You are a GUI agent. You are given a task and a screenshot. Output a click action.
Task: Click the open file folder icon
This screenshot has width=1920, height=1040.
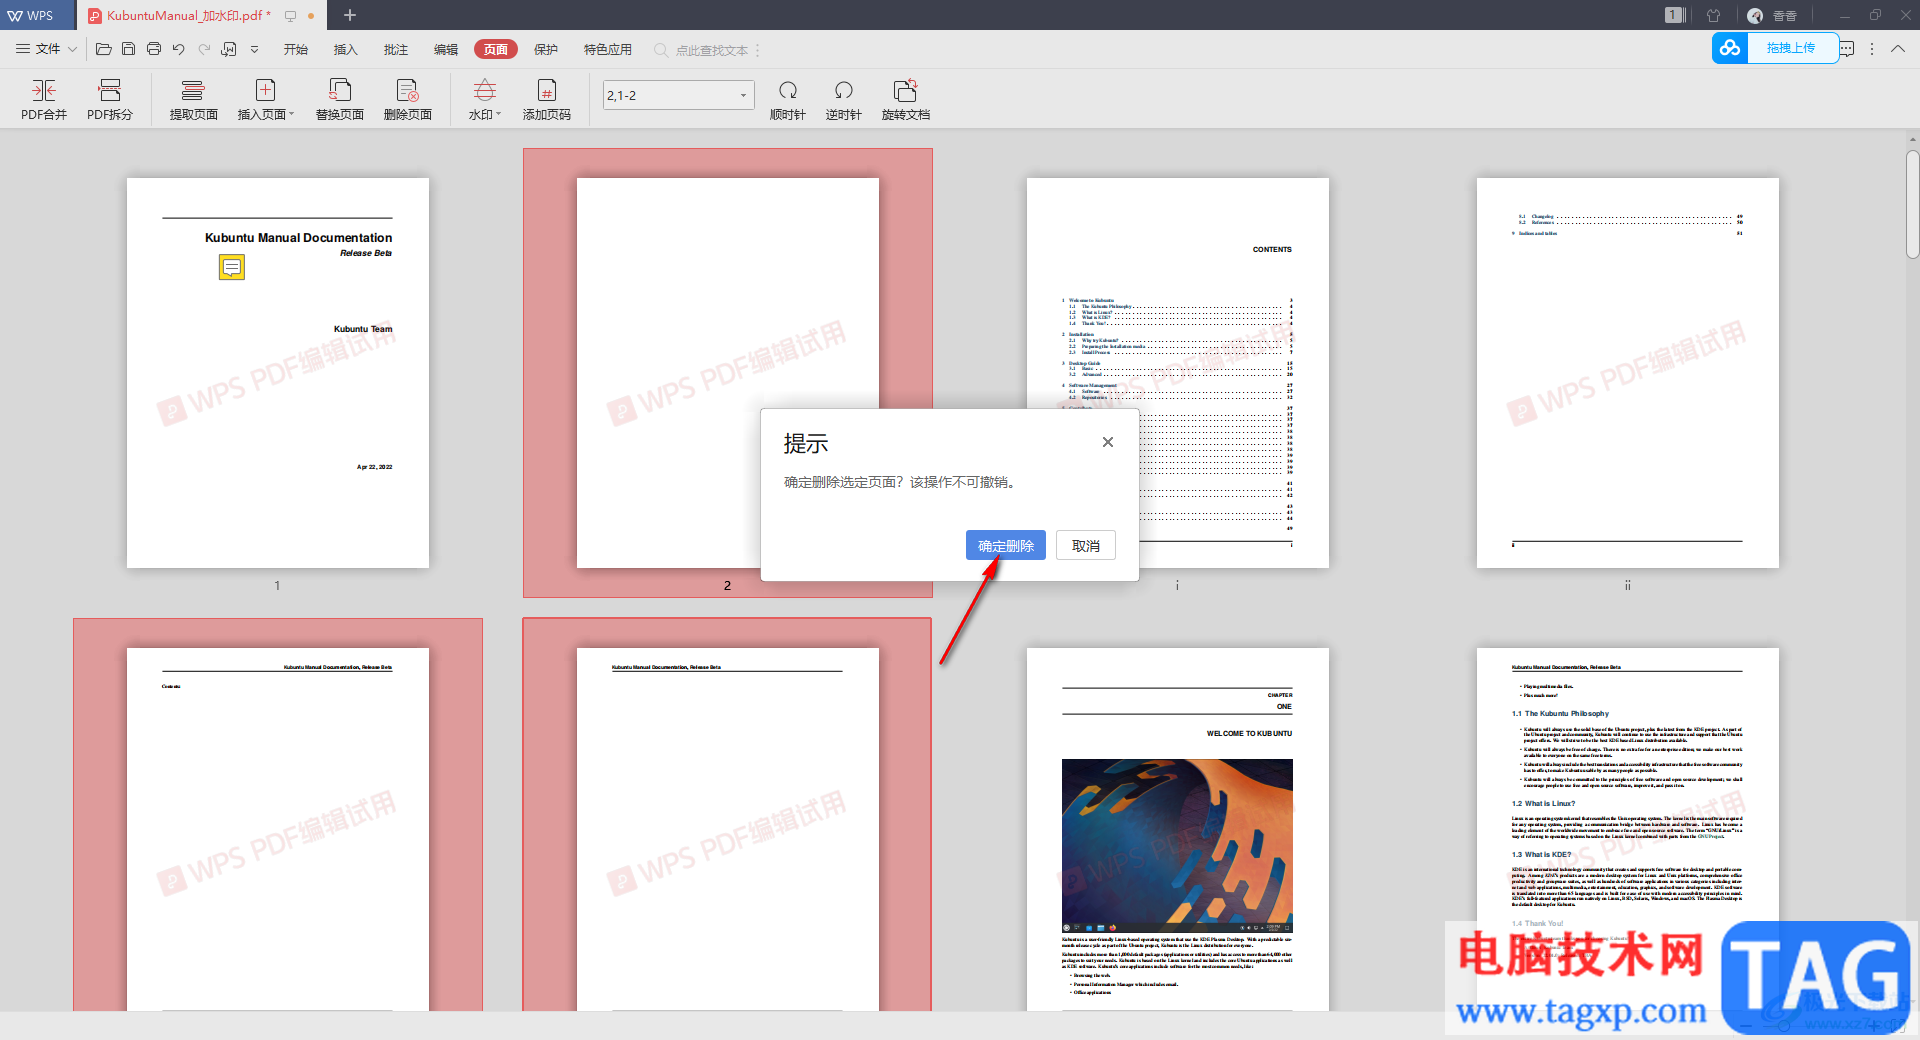(x=103, y=48)
